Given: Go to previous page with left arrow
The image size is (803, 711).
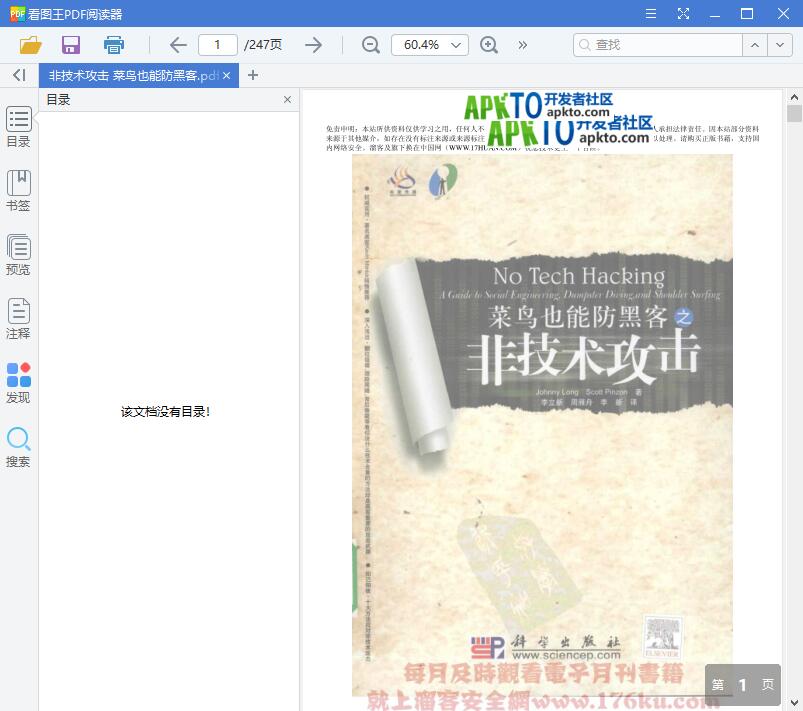Looking at the screenshot, I should coord(178,45).
